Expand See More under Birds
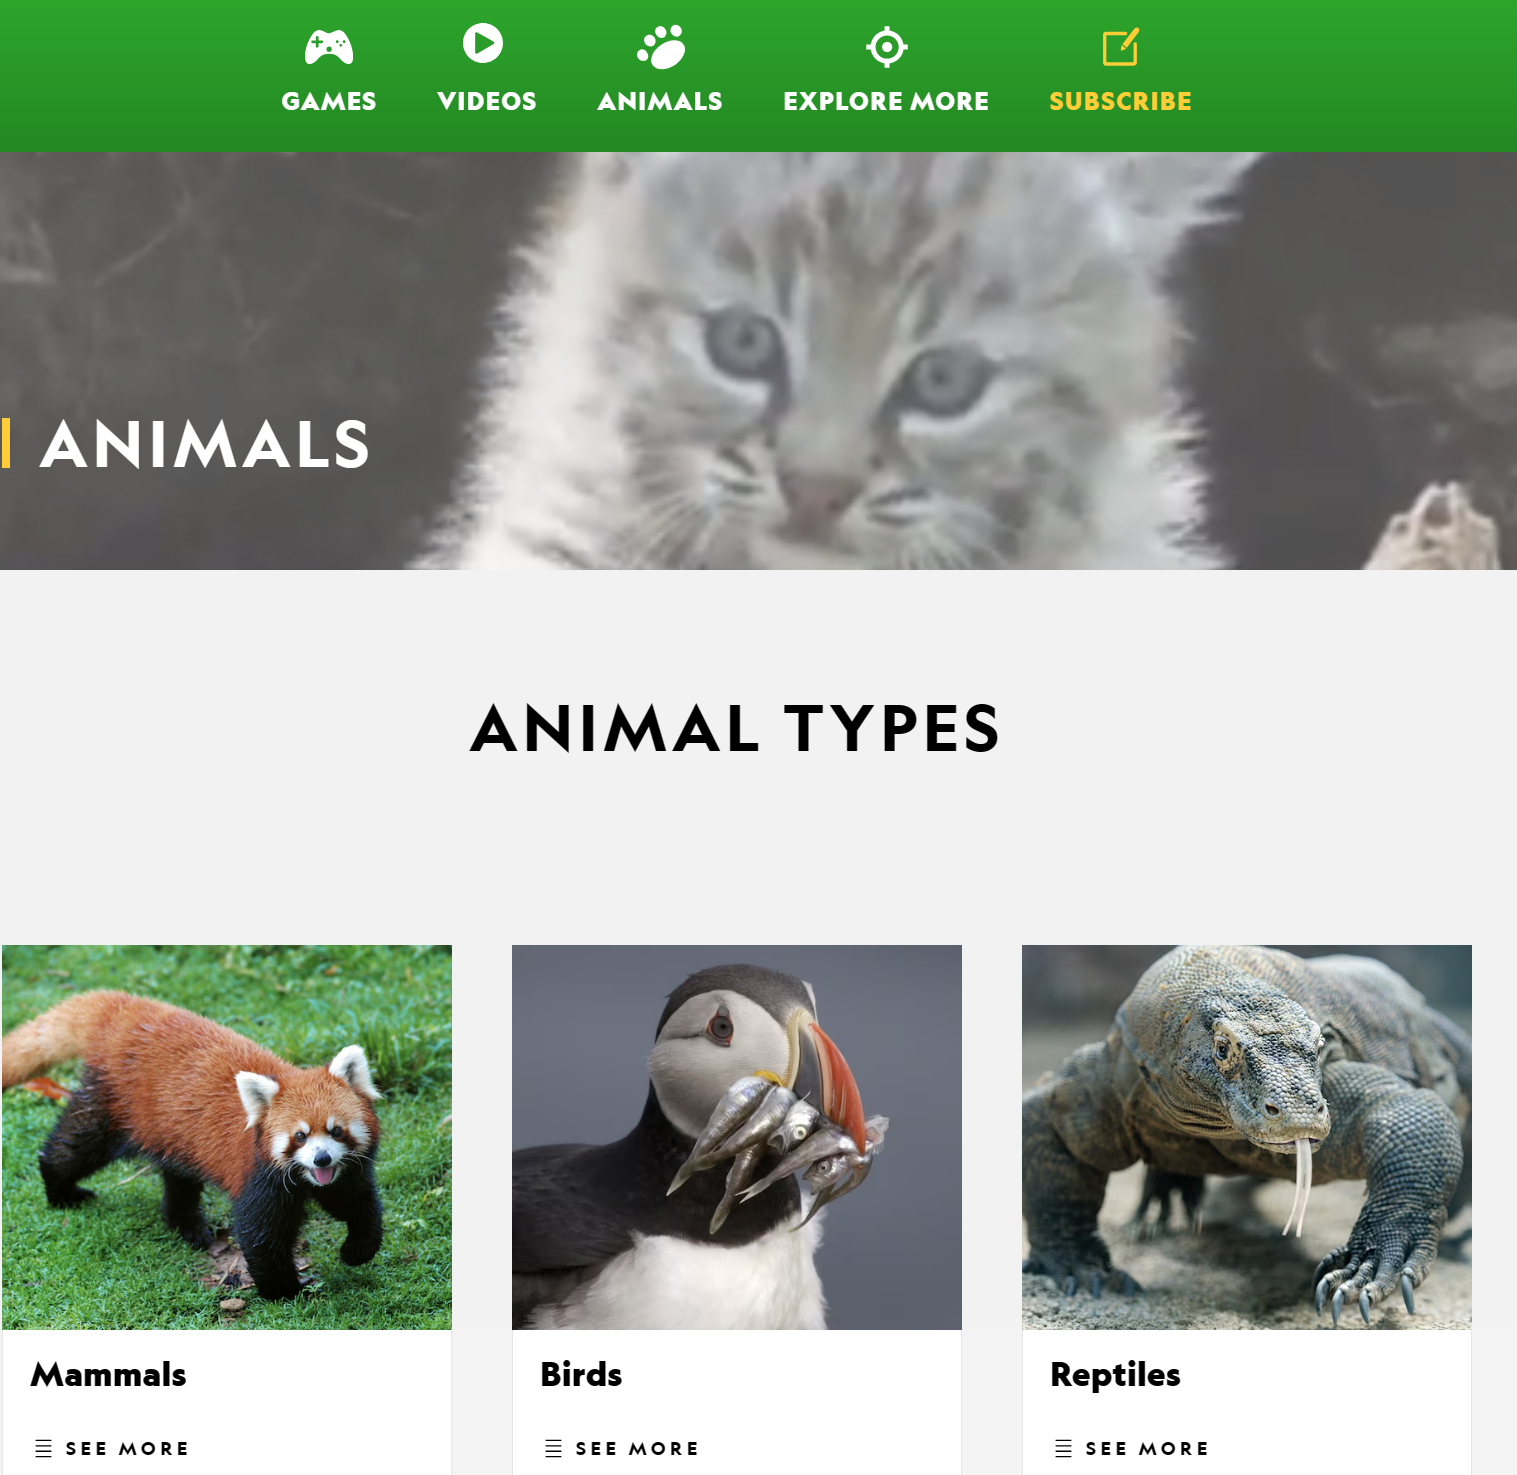 (x=637, y=1448)
